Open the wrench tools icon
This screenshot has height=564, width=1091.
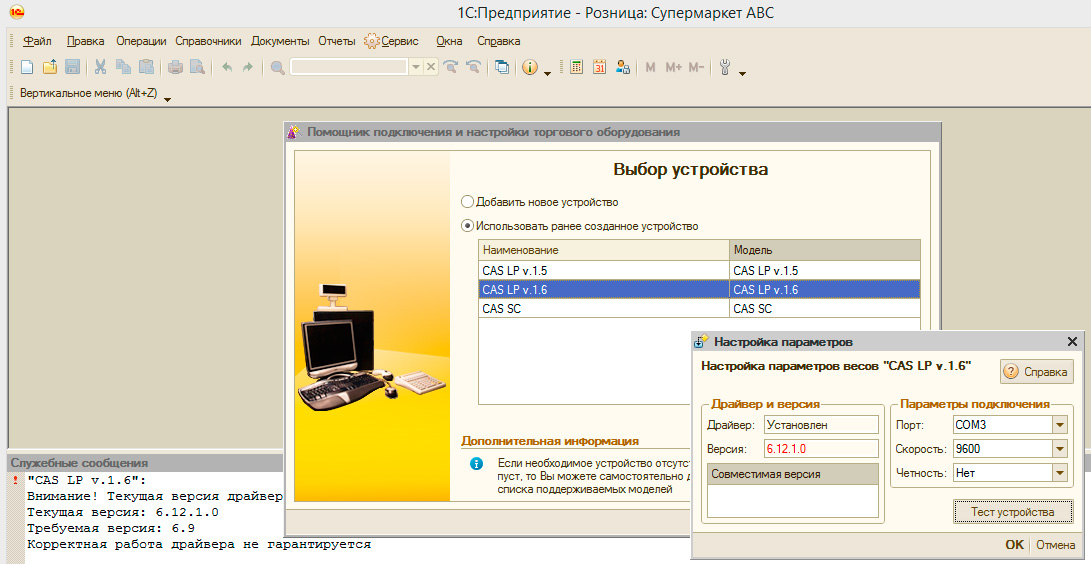click(x=724, y=67)
